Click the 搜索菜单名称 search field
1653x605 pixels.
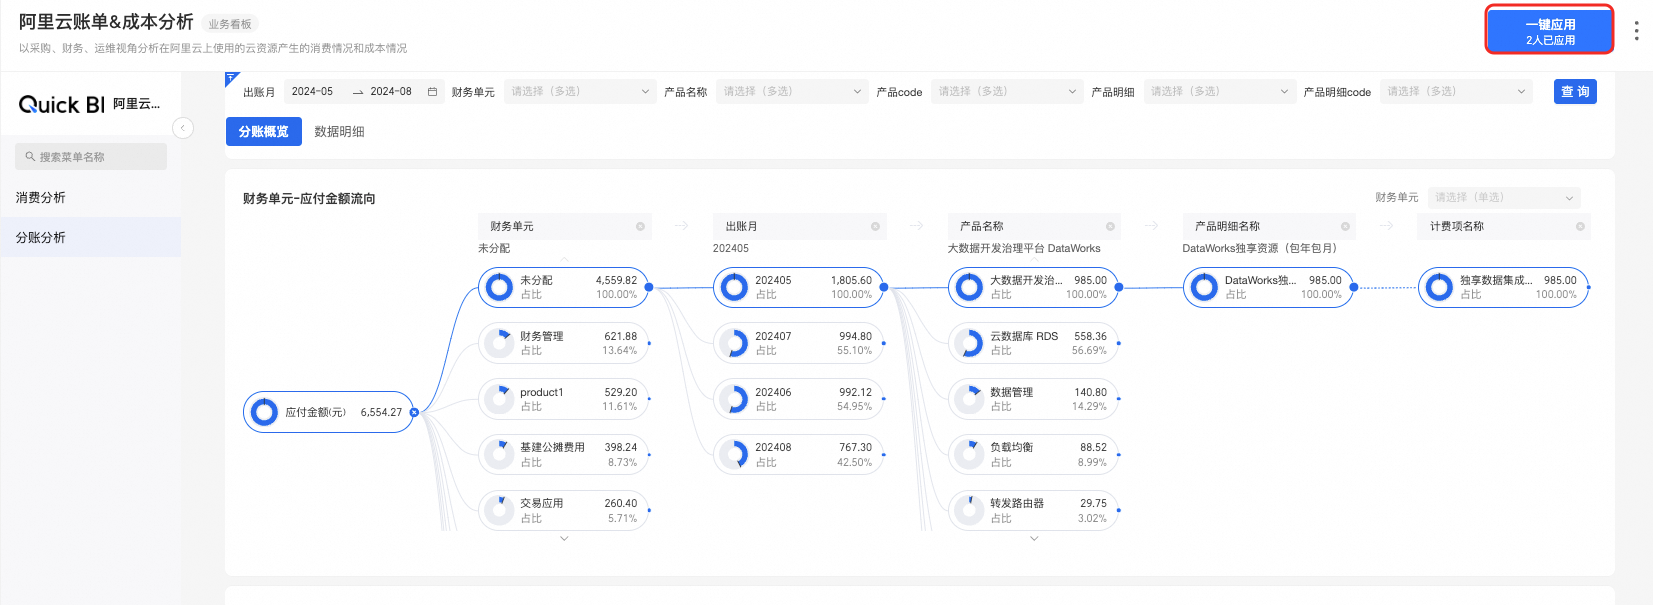point(91,156)
